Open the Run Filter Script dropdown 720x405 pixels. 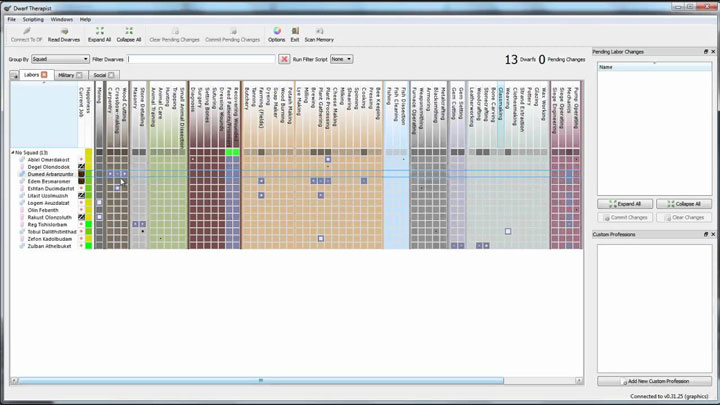click(341, 59)
